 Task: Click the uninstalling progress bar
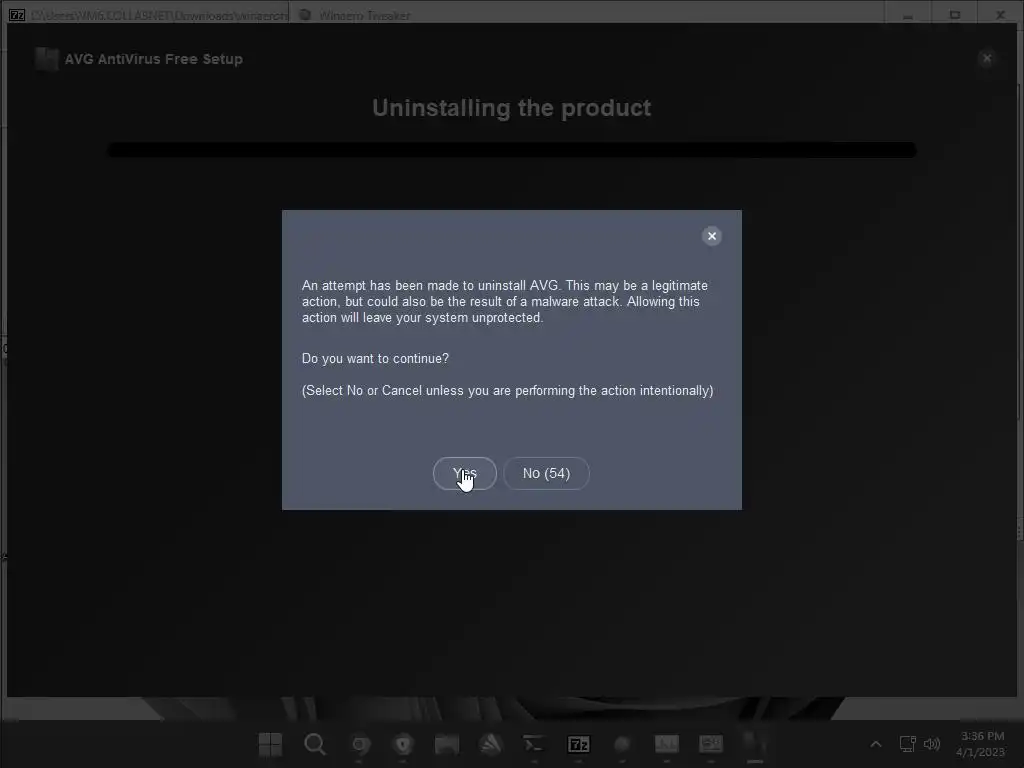(511, 150)
